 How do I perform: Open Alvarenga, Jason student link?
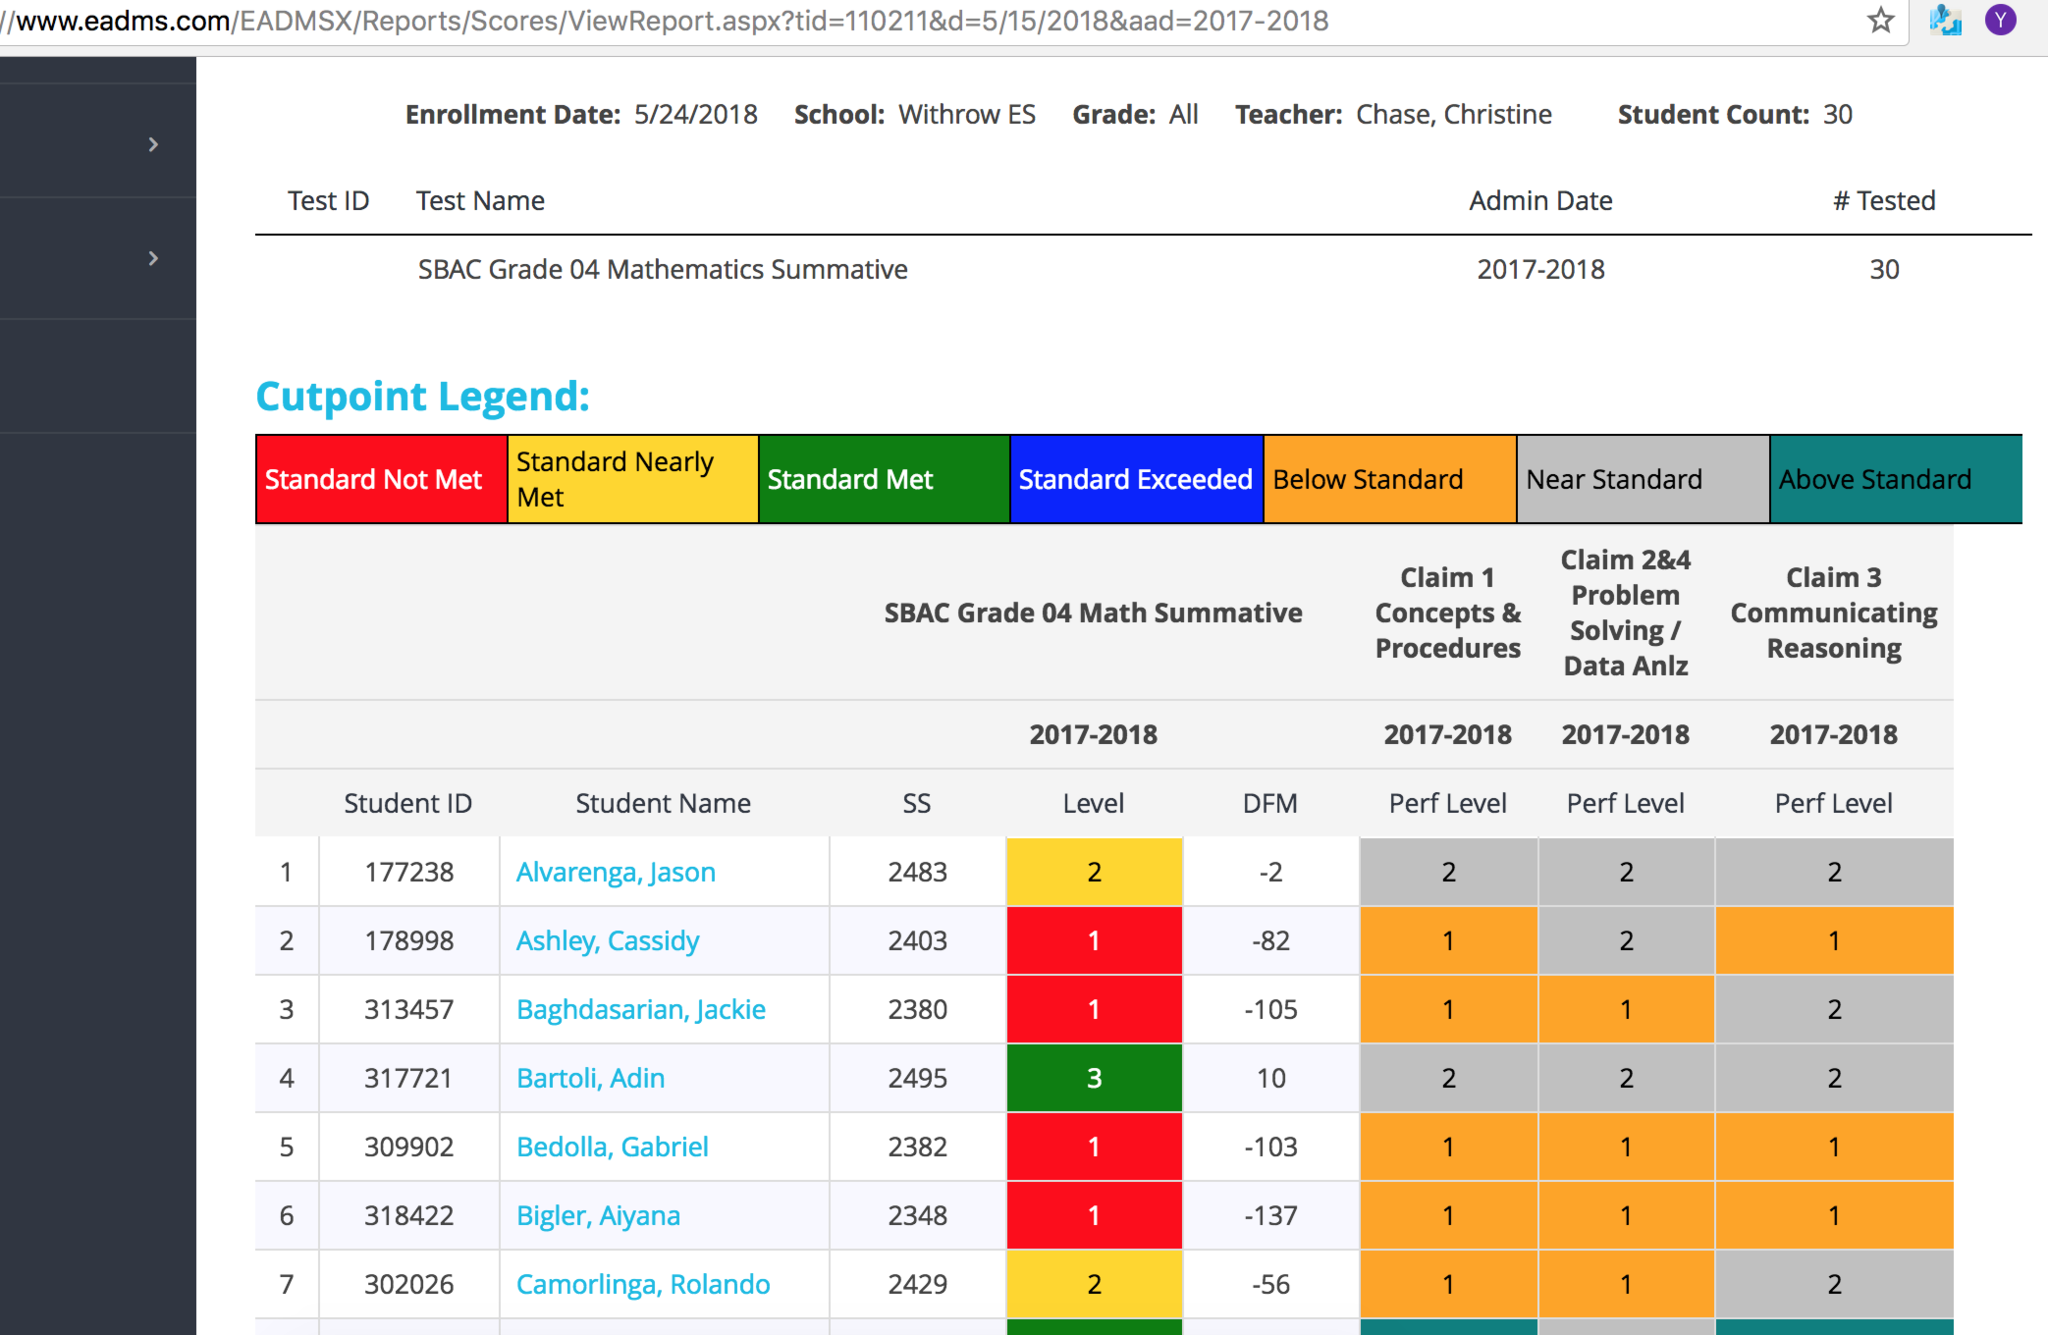[615, 872]
